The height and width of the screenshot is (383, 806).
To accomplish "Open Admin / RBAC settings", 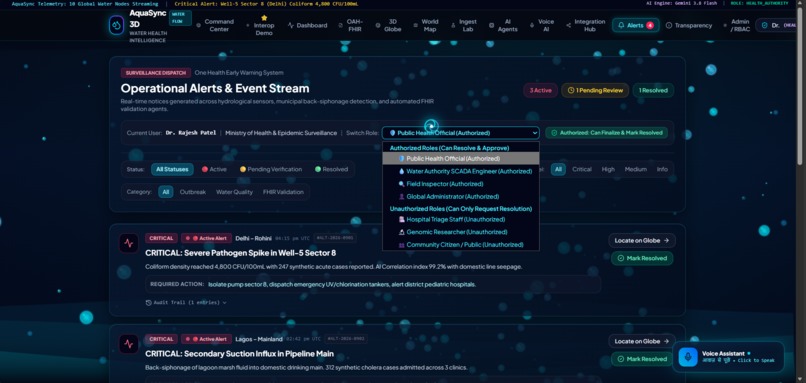I will coord(736,25).
